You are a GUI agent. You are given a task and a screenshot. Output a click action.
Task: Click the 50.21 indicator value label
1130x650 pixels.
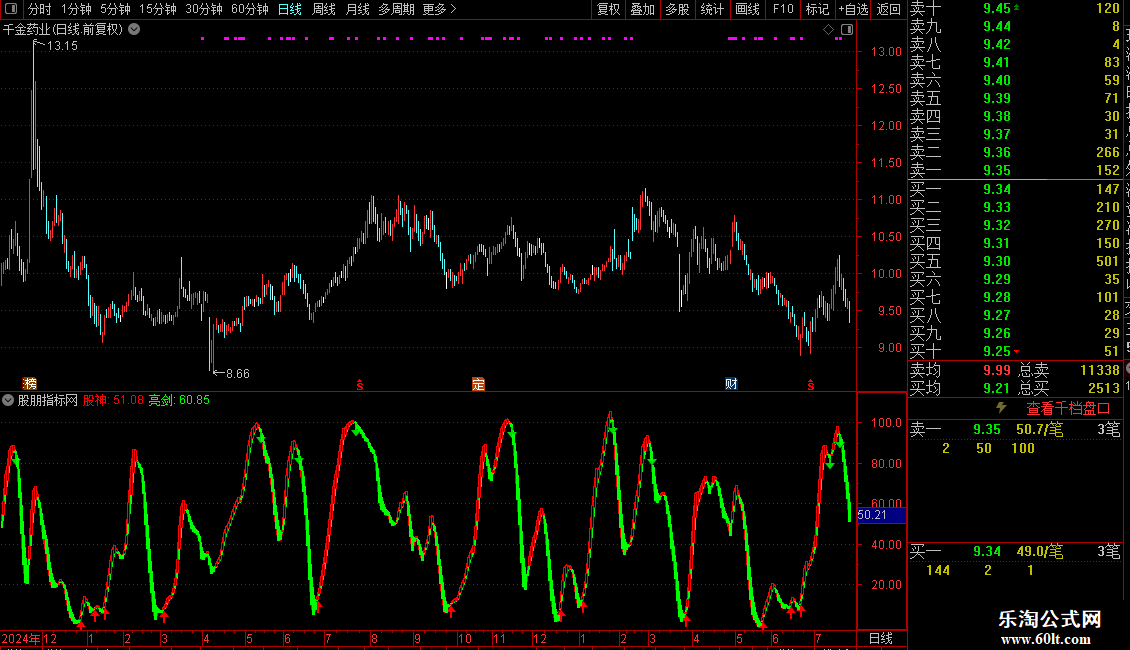(x=881, y=515)
